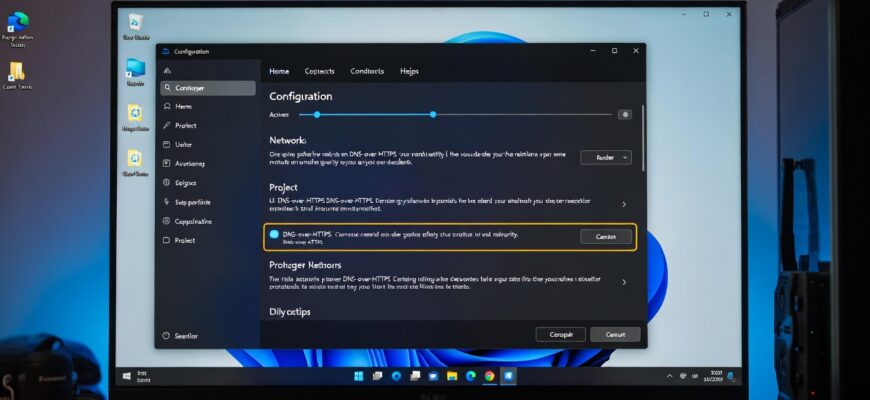Open File Explorer from the taskbar
Image resolution: width=870 pixels, height=400 pixels.
click(452, 376)
